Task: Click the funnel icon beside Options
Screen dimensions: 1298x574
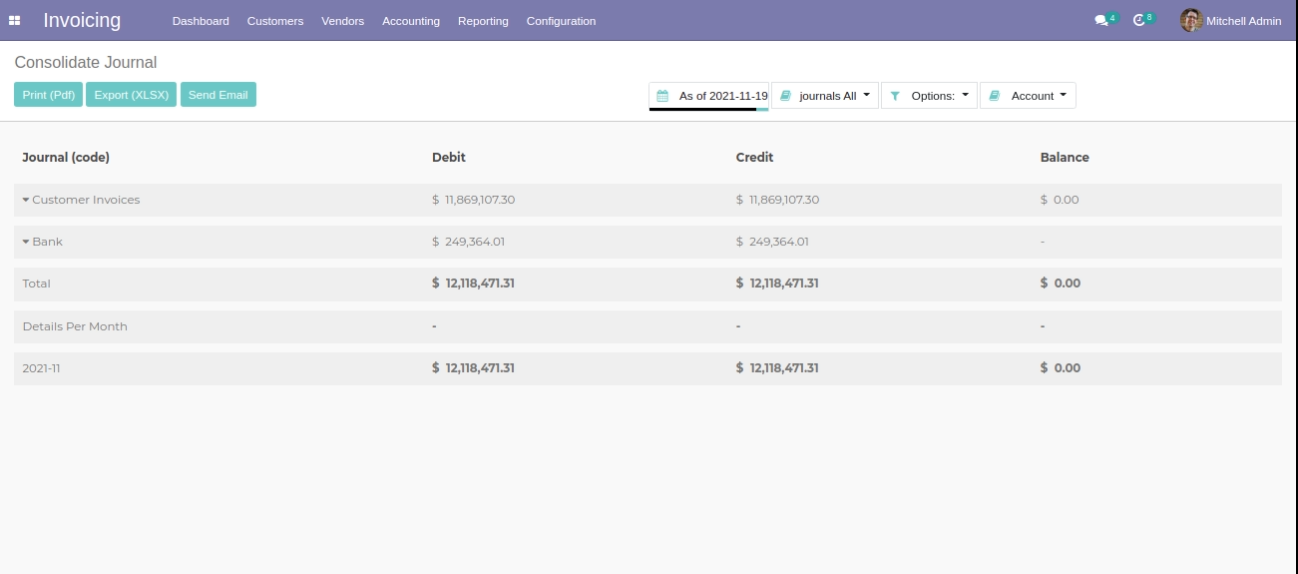Action: click(x=895, y=96)
